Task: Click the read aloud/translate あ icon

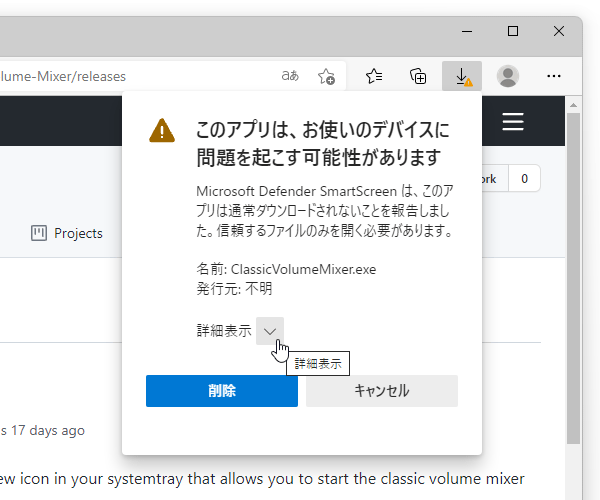Action: (290, 76)
